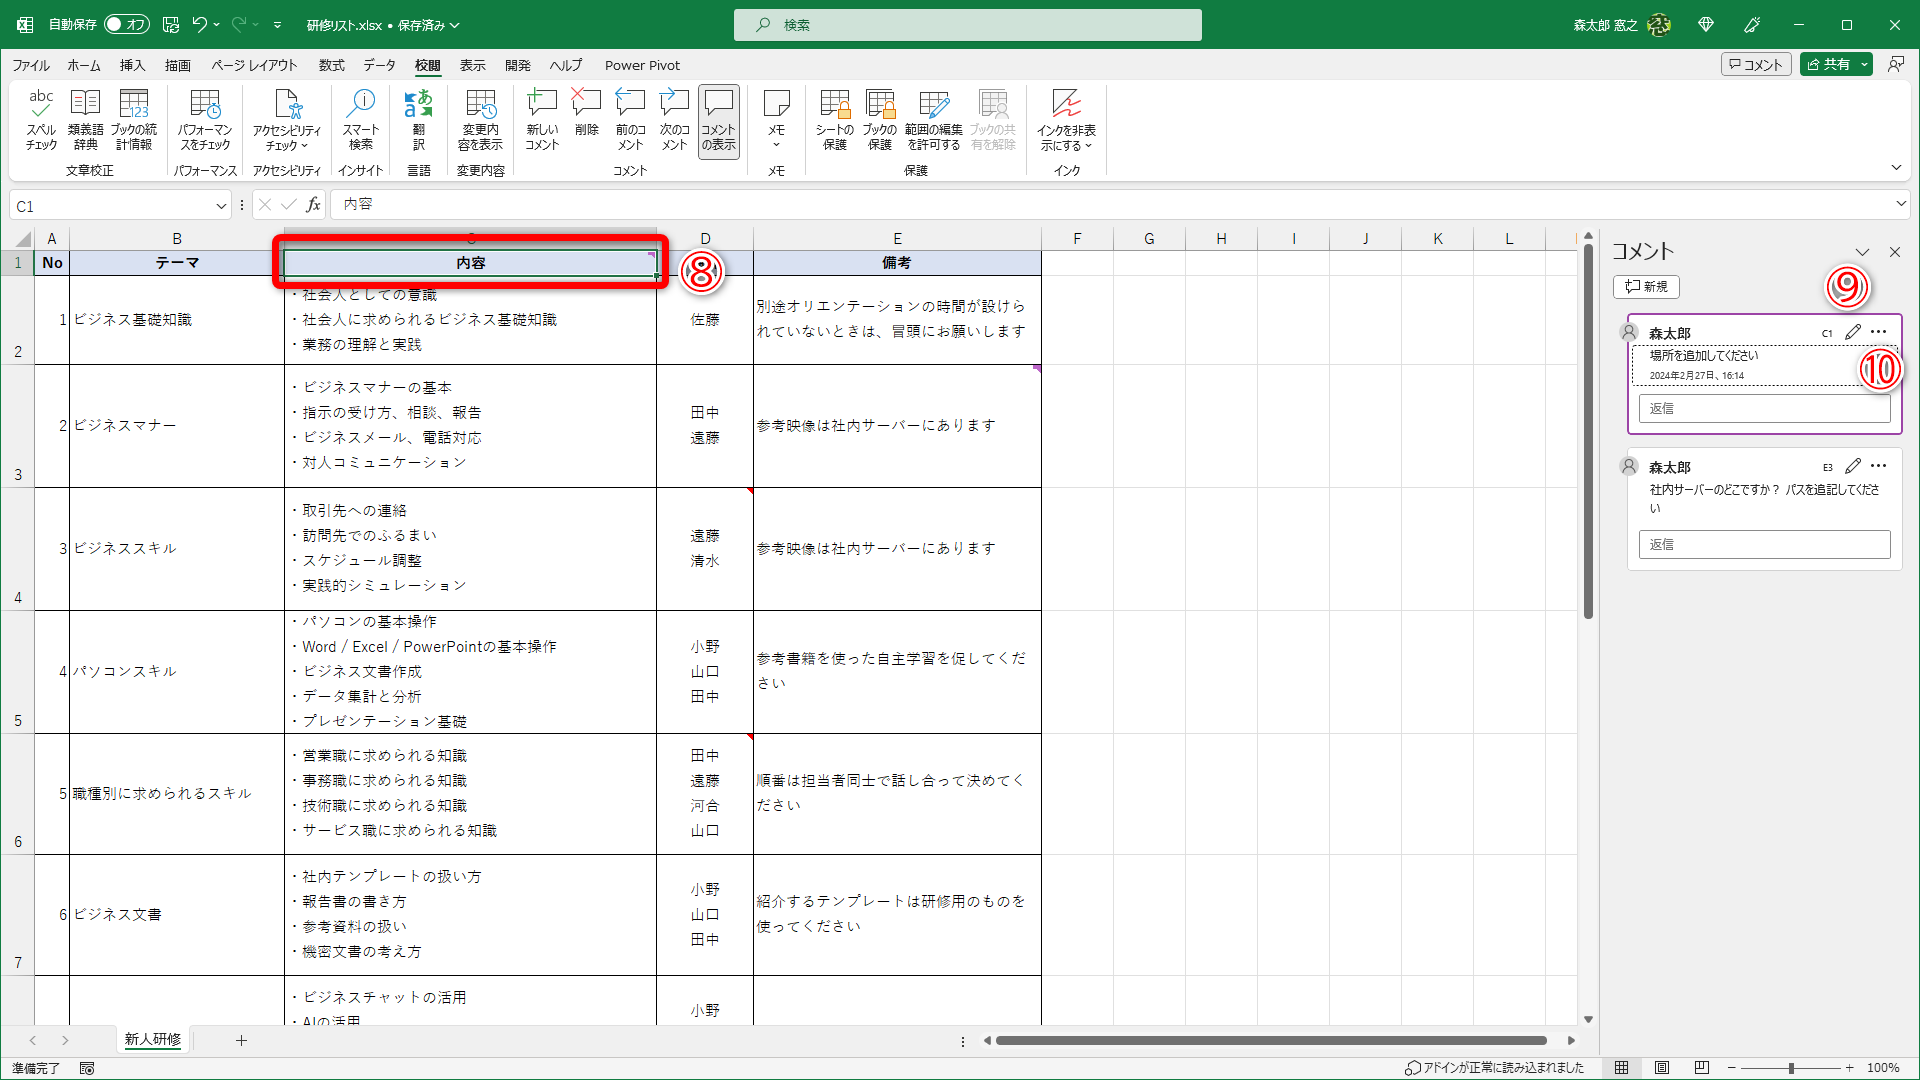Click 新規 to start a new comment thread
The image size is (1920, 1080).
click(x=1646, y=287)
